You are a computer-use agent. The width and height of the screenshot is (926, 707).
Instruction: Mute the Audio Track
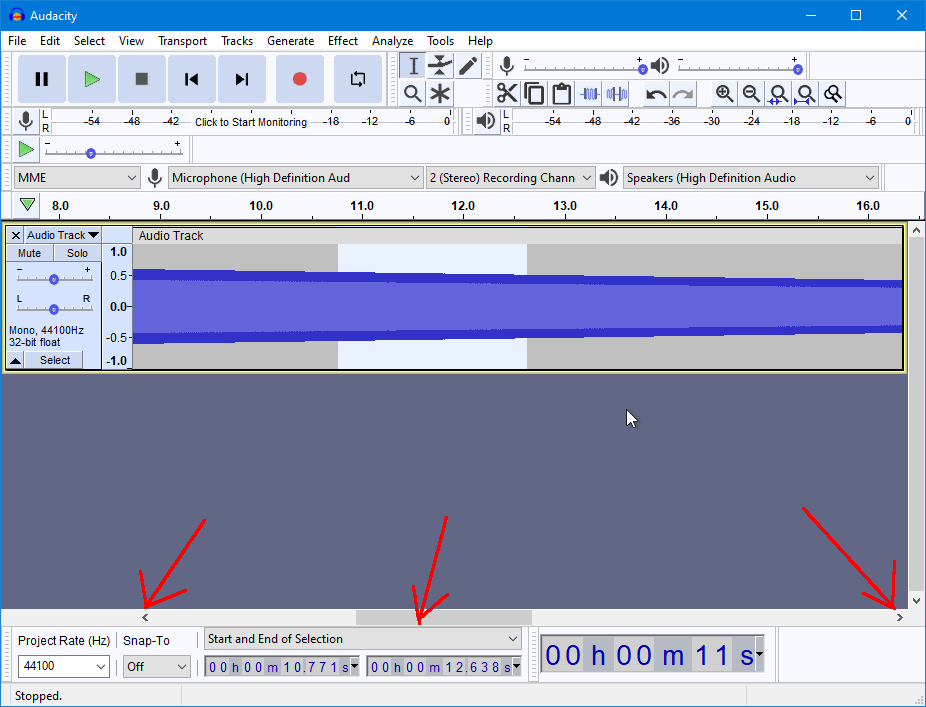click(30, 253)
